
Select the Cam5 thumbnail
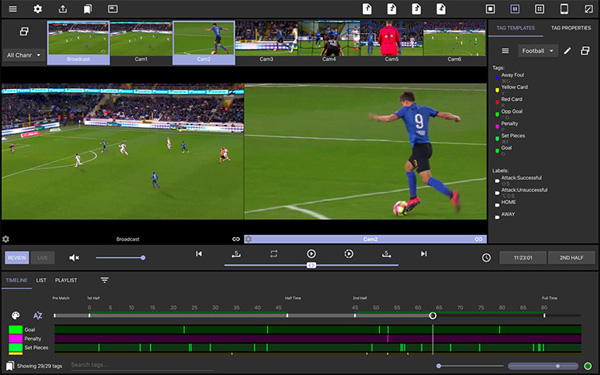[391, 42]
